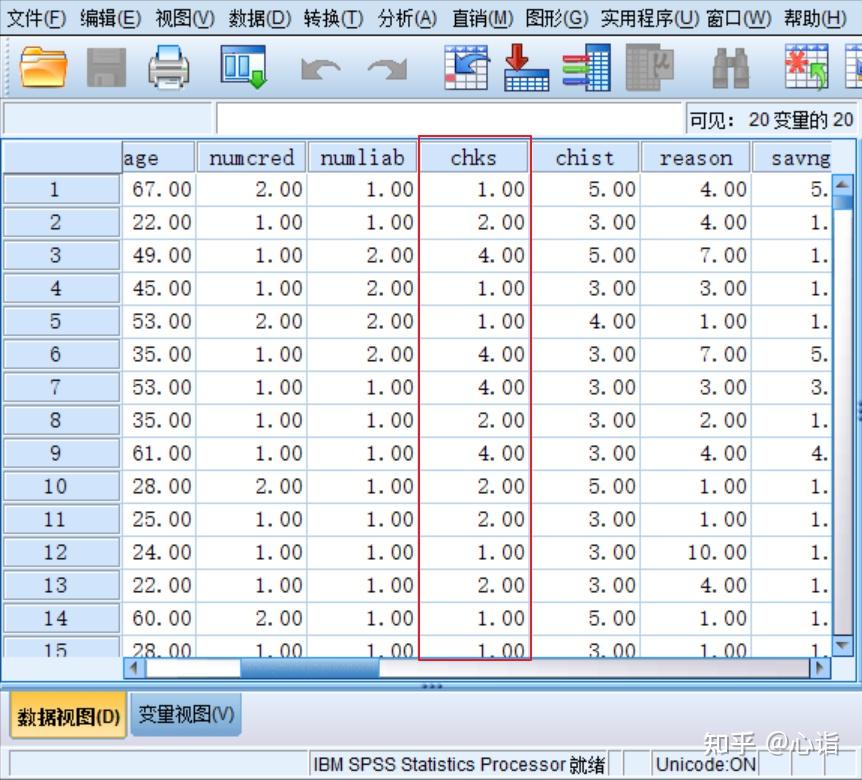Image resolution: width=862 pixels, height=780 pixels.
Task: Click the Print icon in toolbar
Action: 169,67
